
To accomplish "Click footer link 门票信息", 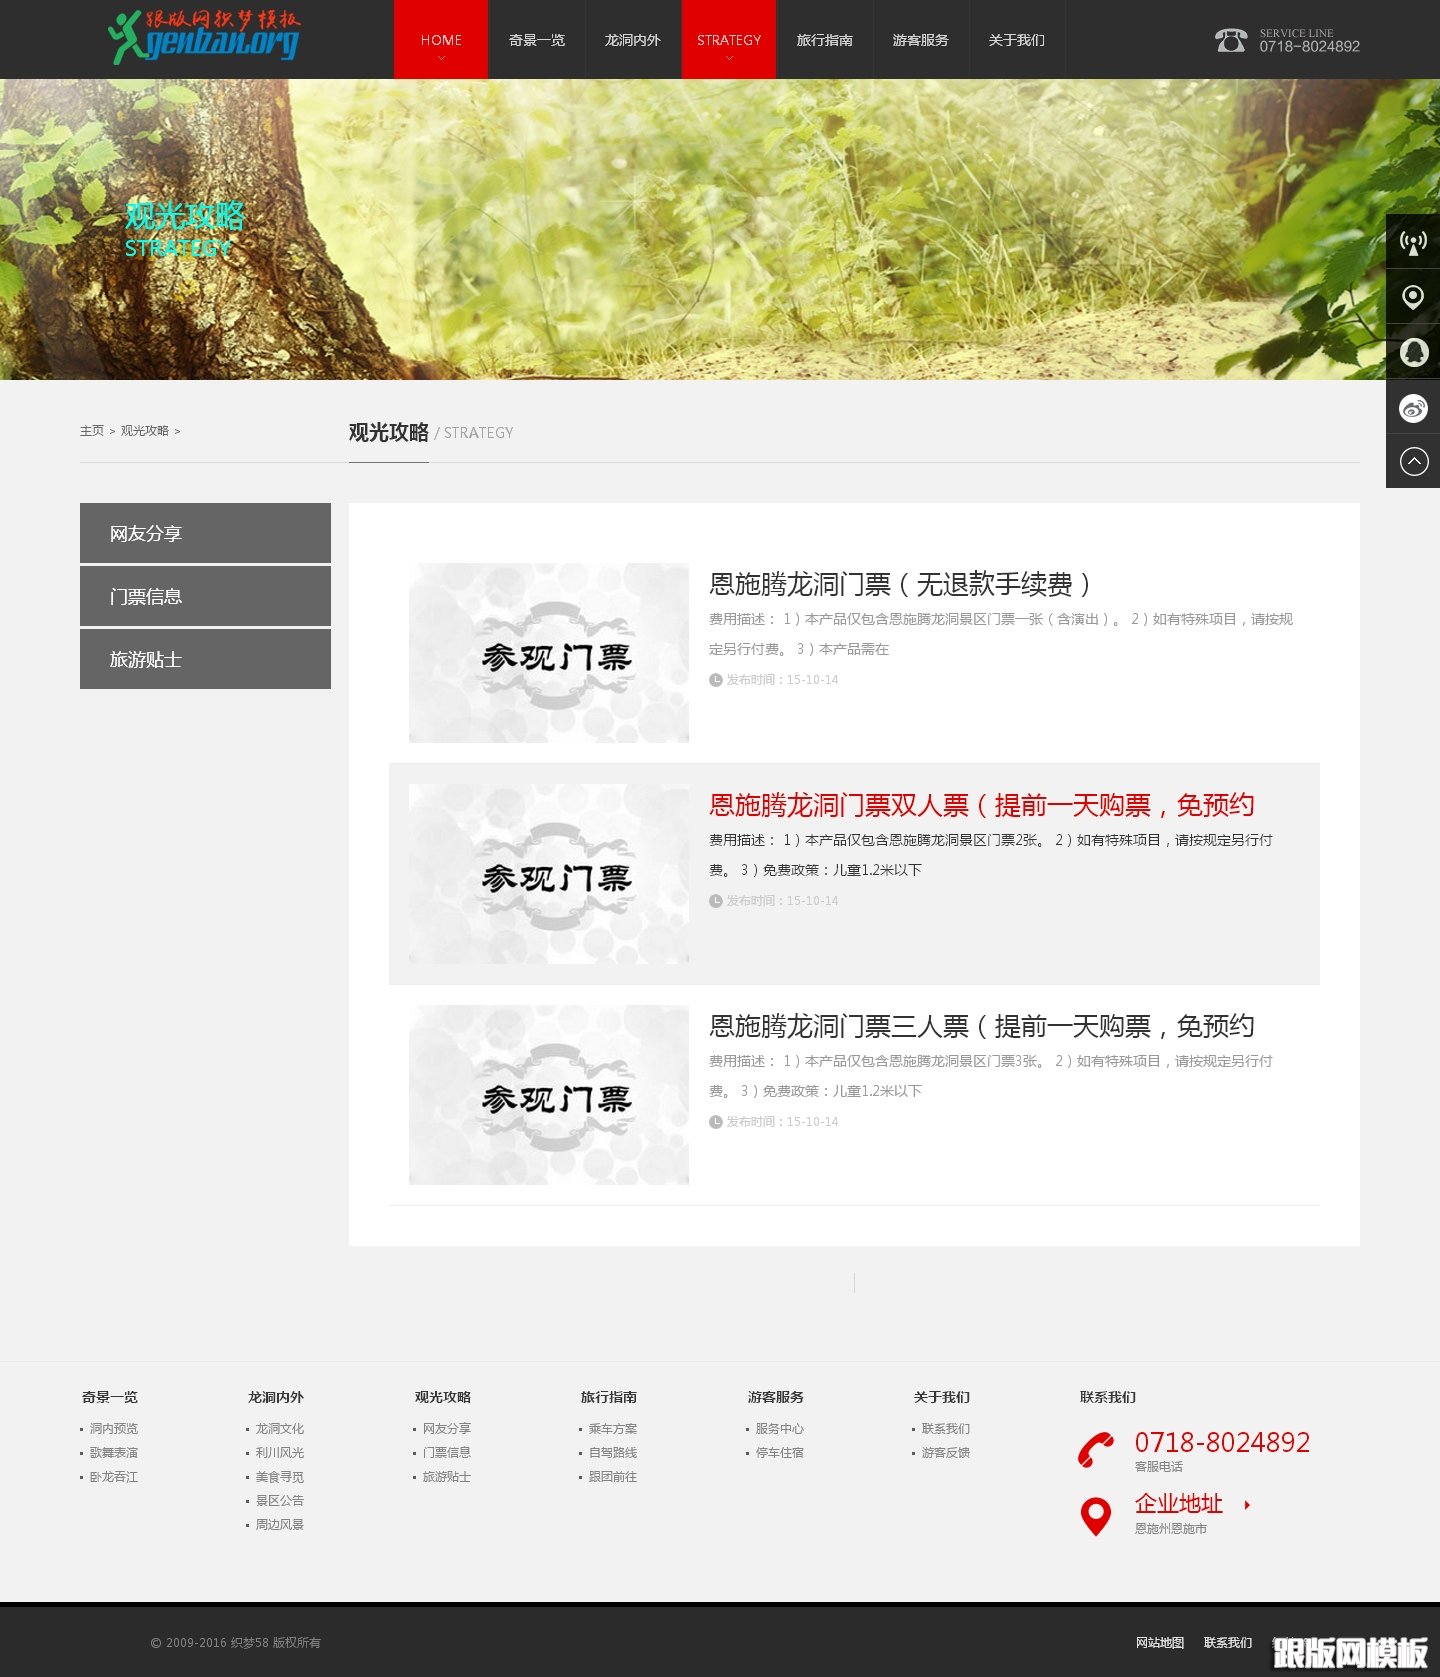I will pos(446,1453).
